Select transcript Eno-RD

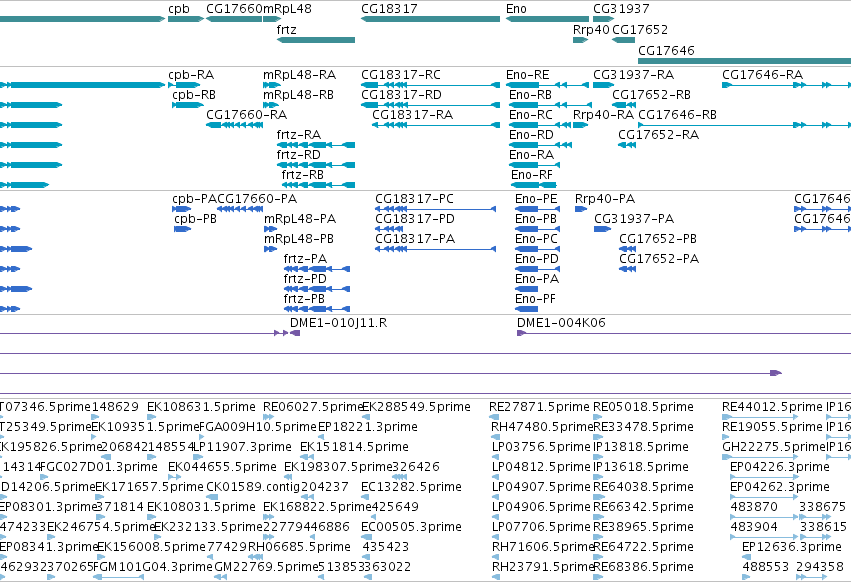[531, 135]
